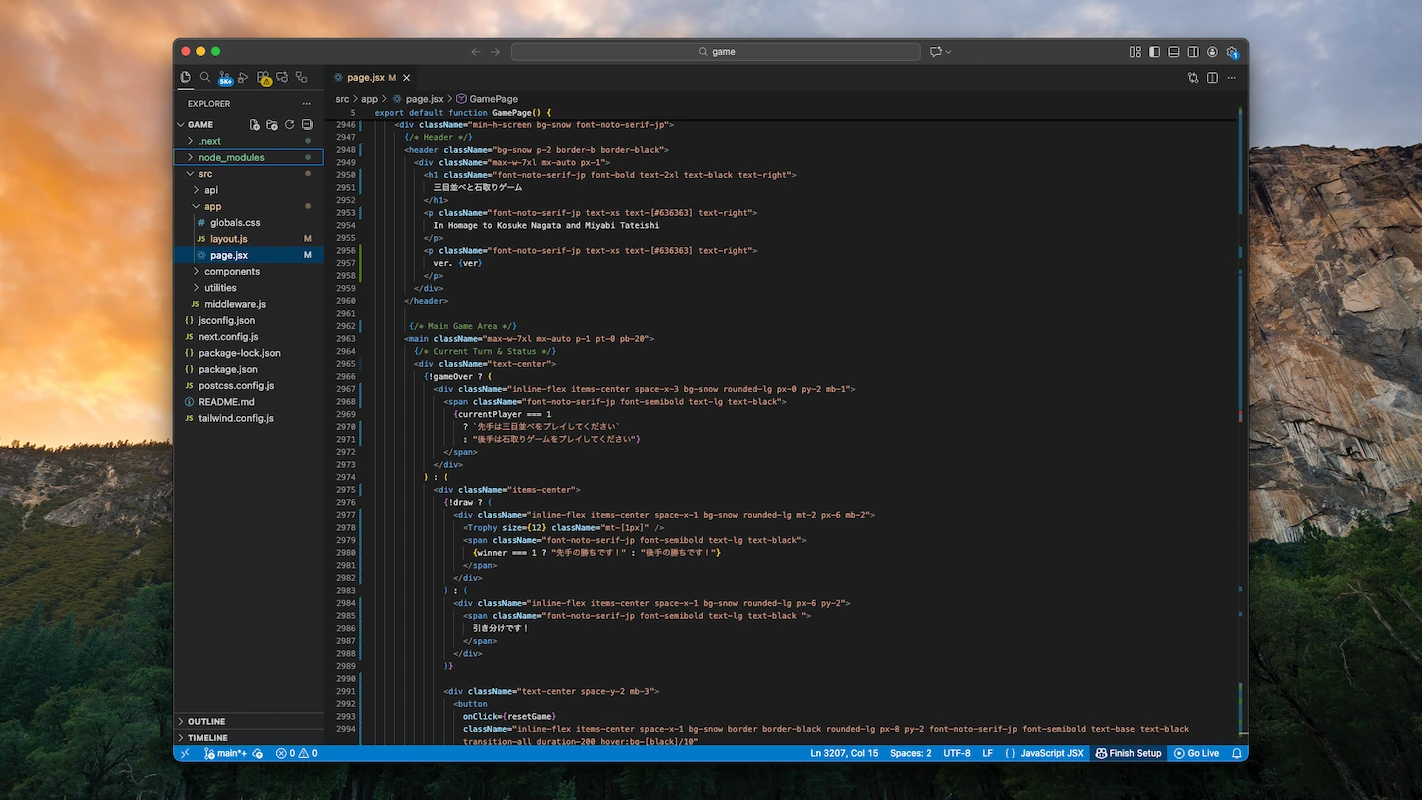This screenshot has height=800, width=1422.
Task: Refresh the Explorer file tree
Action: (290, 125)
